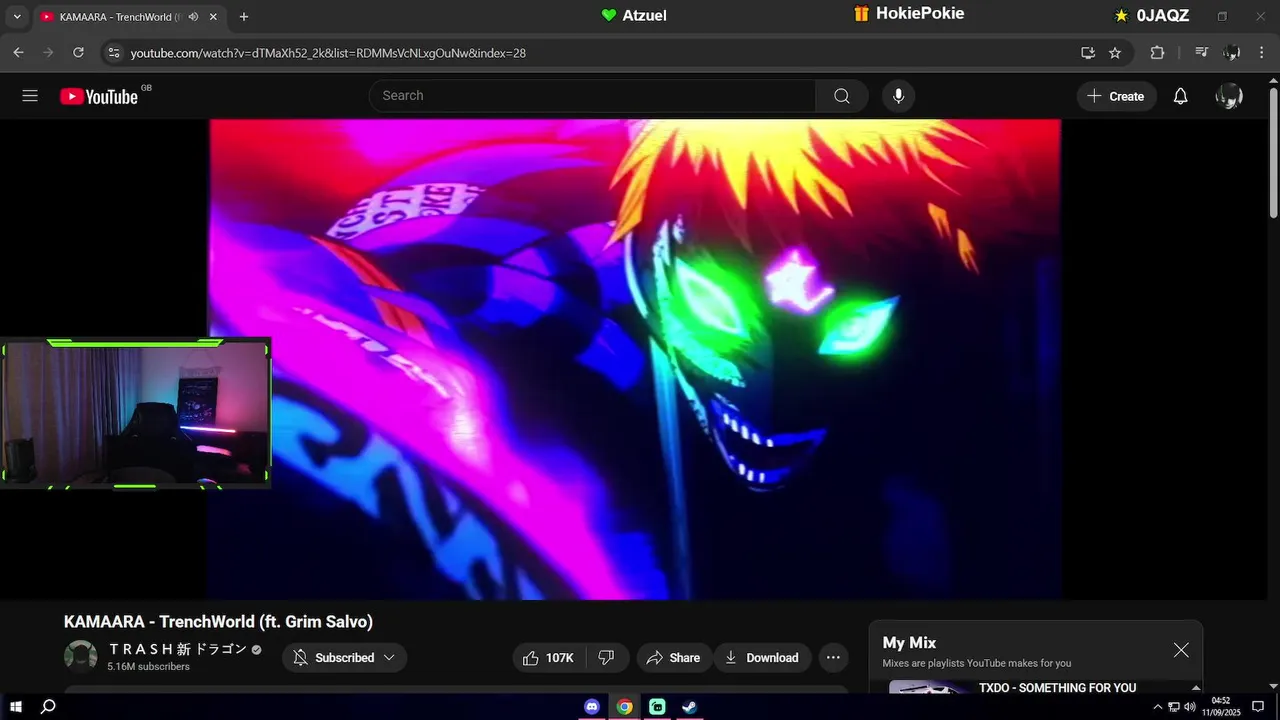Like the video with 107K thumbs up
The width and height of the screenshot is (1280, 720).
coord(548,657)
